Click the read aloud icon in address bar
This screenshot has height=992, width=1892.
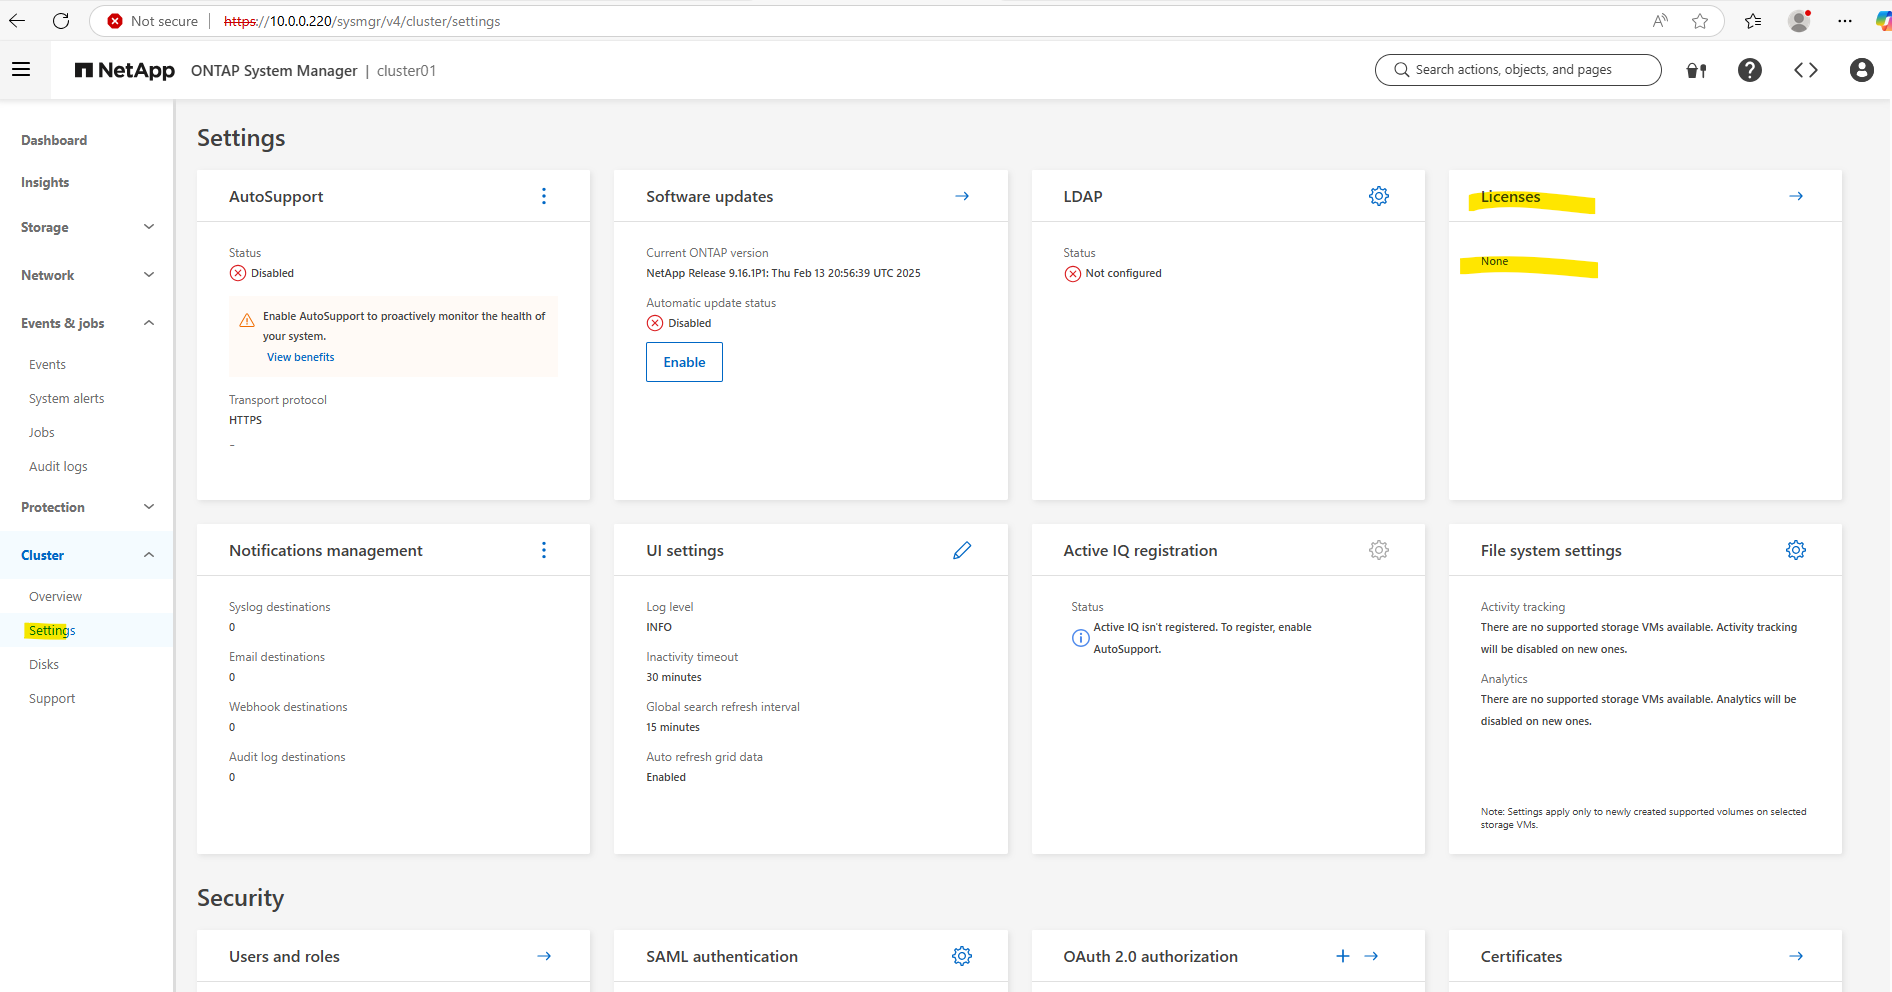click(1660, 21)
